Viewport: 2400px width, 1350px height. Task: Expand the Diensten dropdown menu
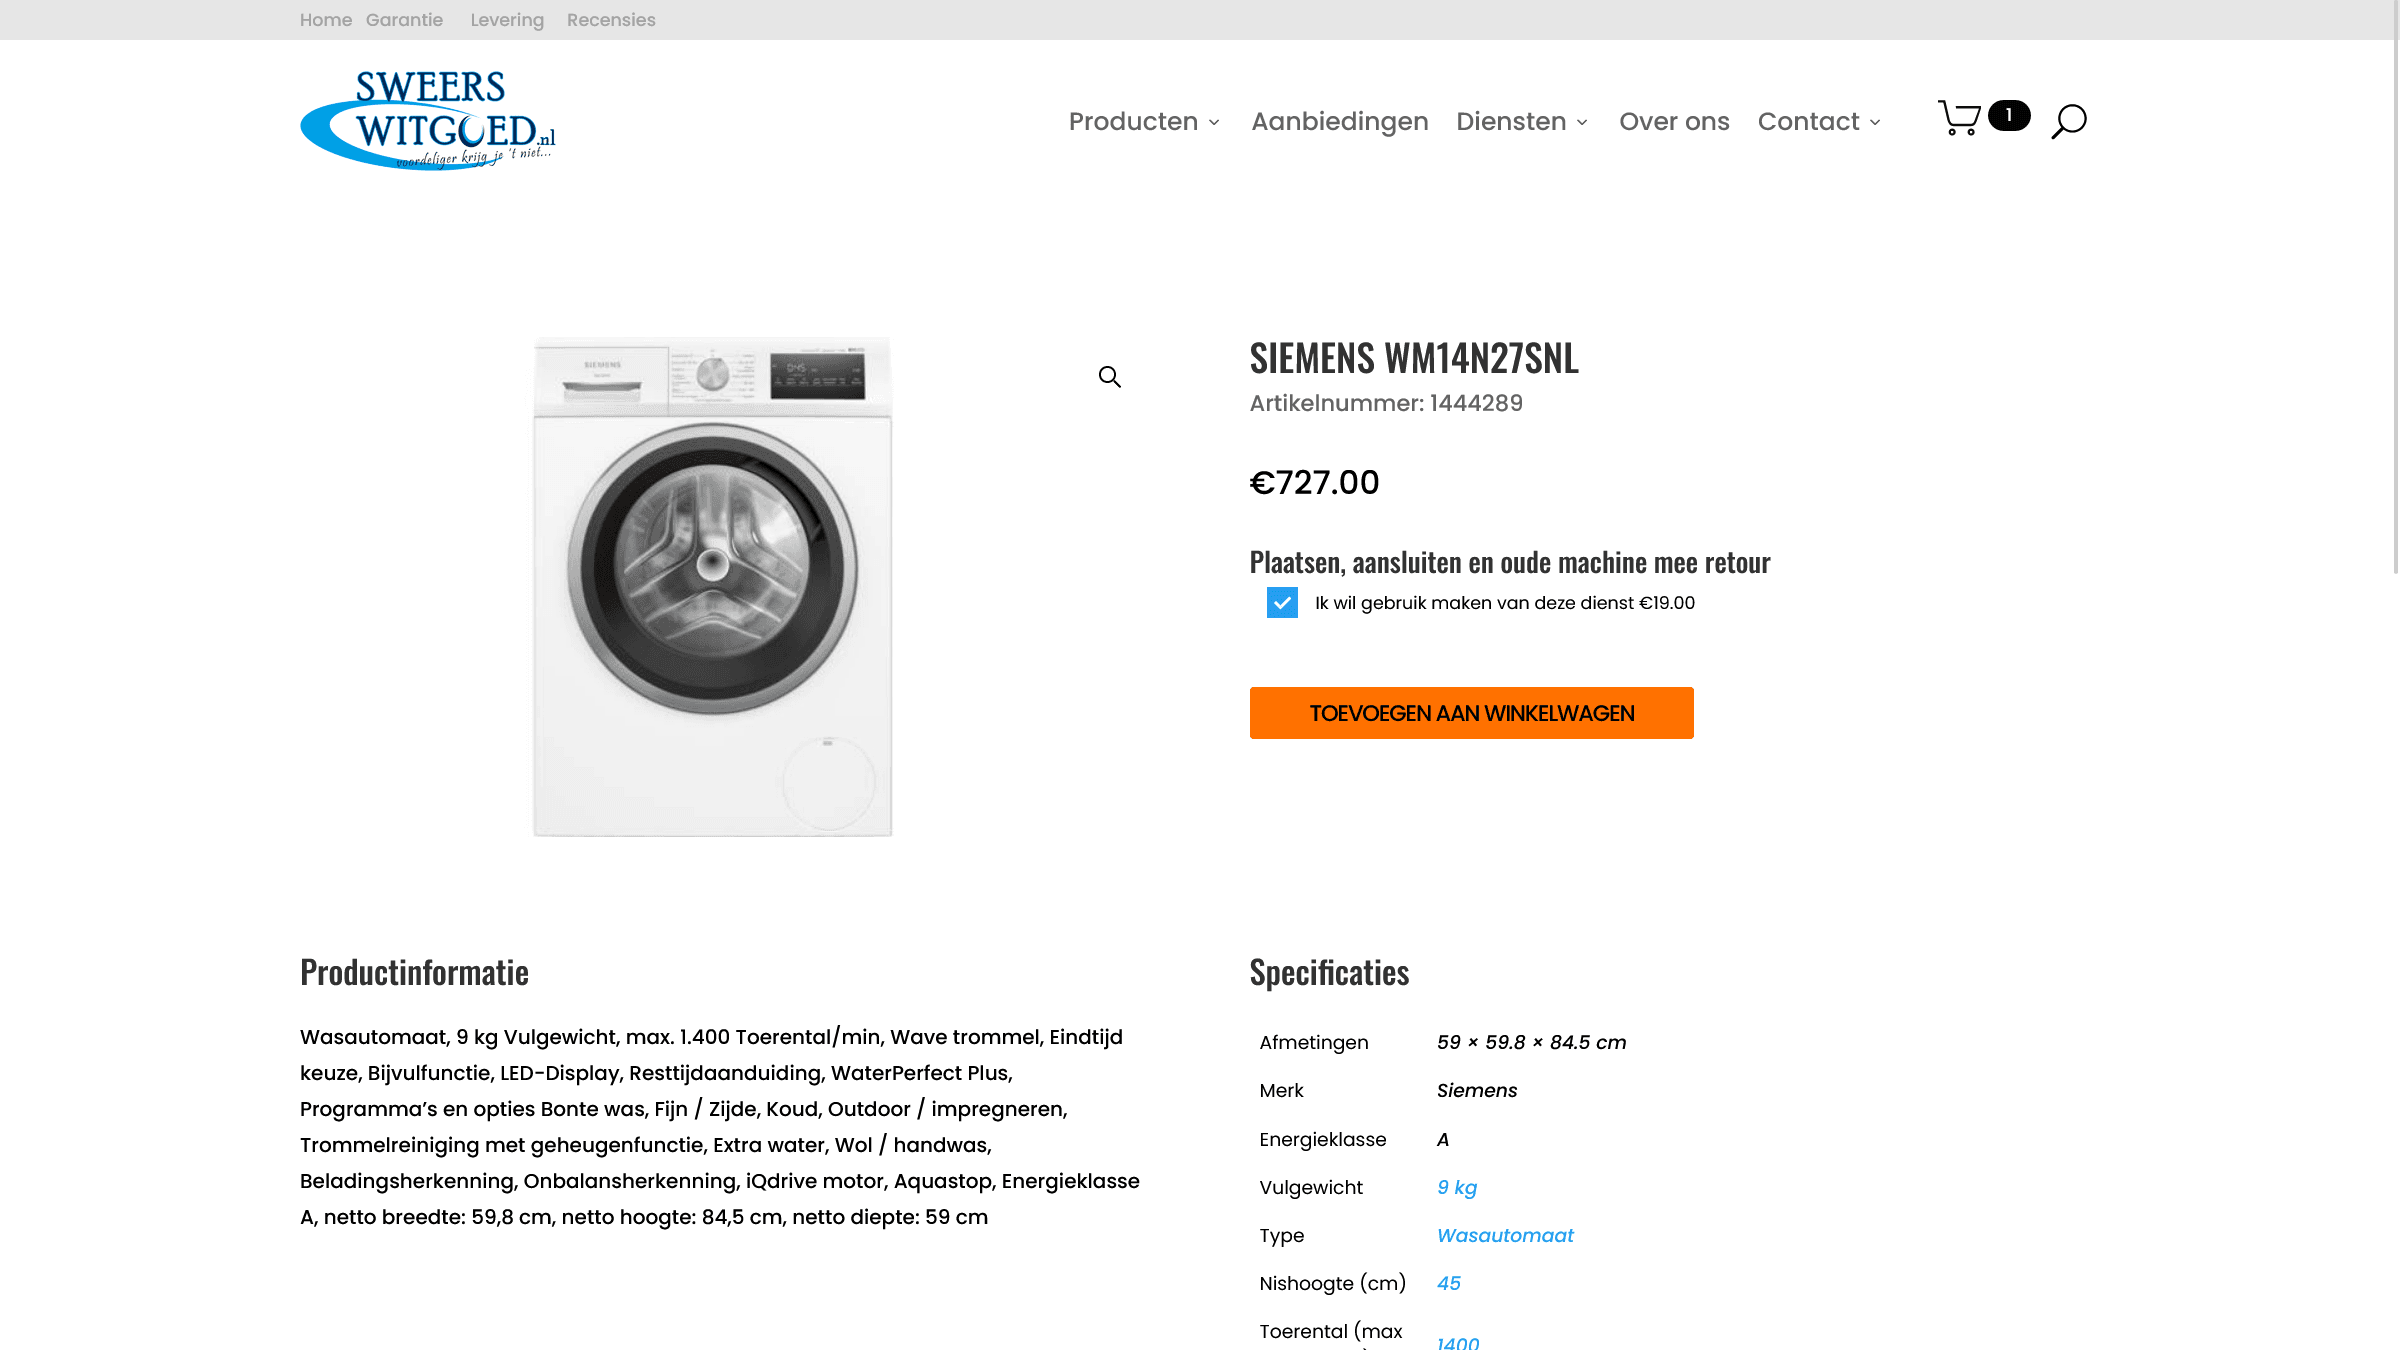[1521, 121]
